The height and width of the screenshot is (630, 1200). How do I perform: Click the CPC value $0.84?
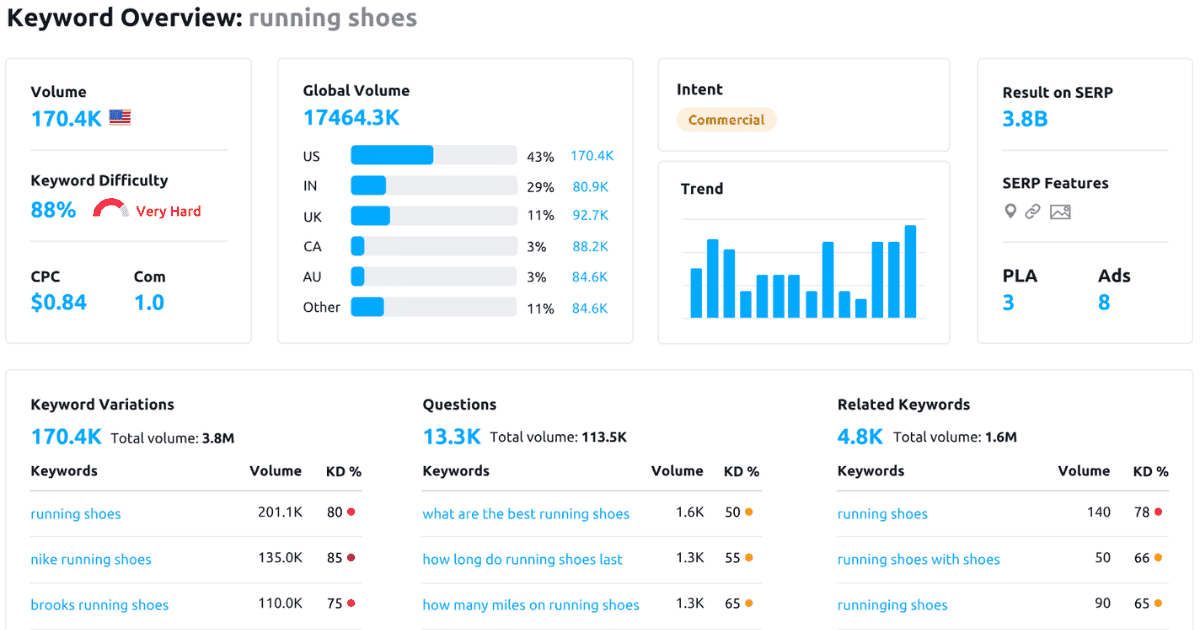(59, 302)
